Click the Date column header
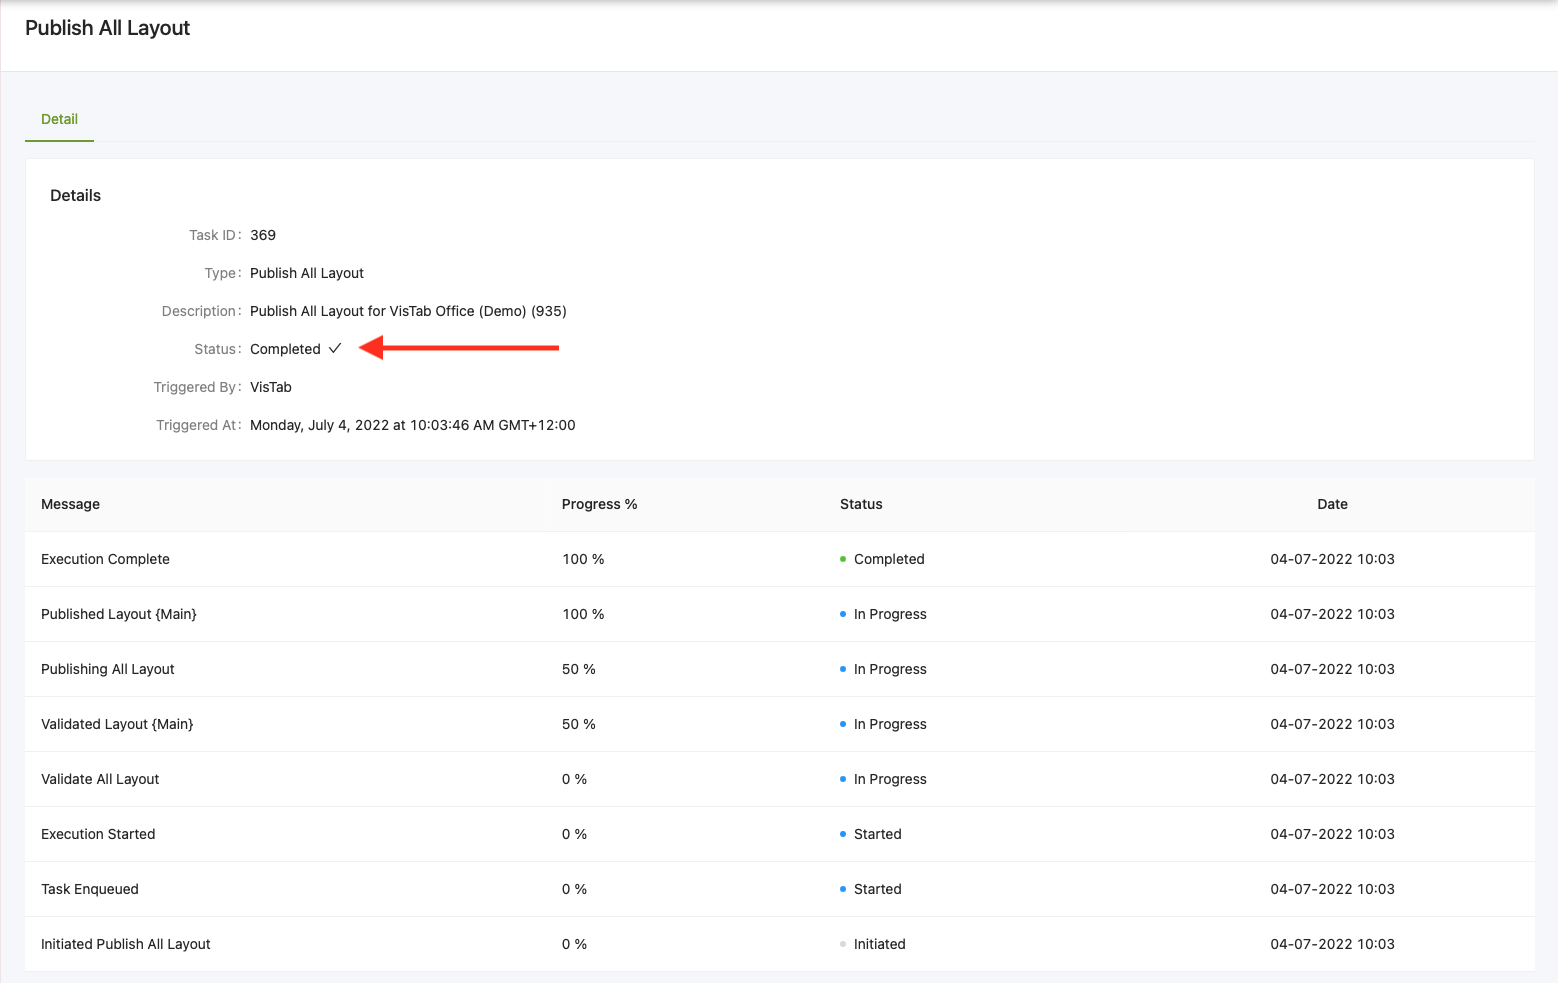 click(1332, 504)
